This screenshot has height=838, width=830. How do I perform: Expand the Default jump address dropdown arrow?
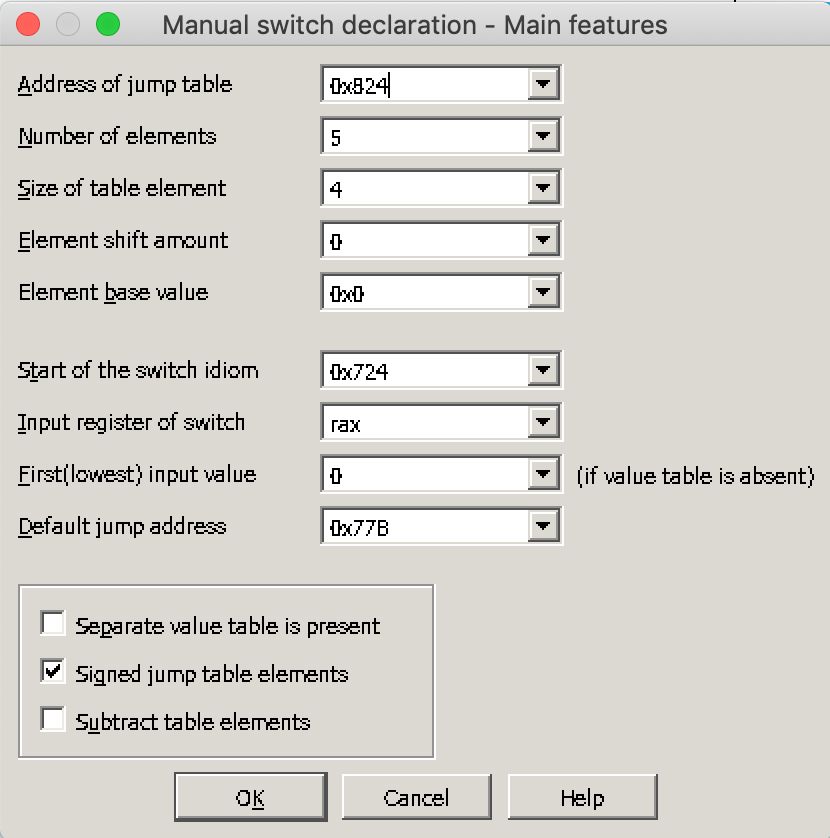[x=543, y=526]
